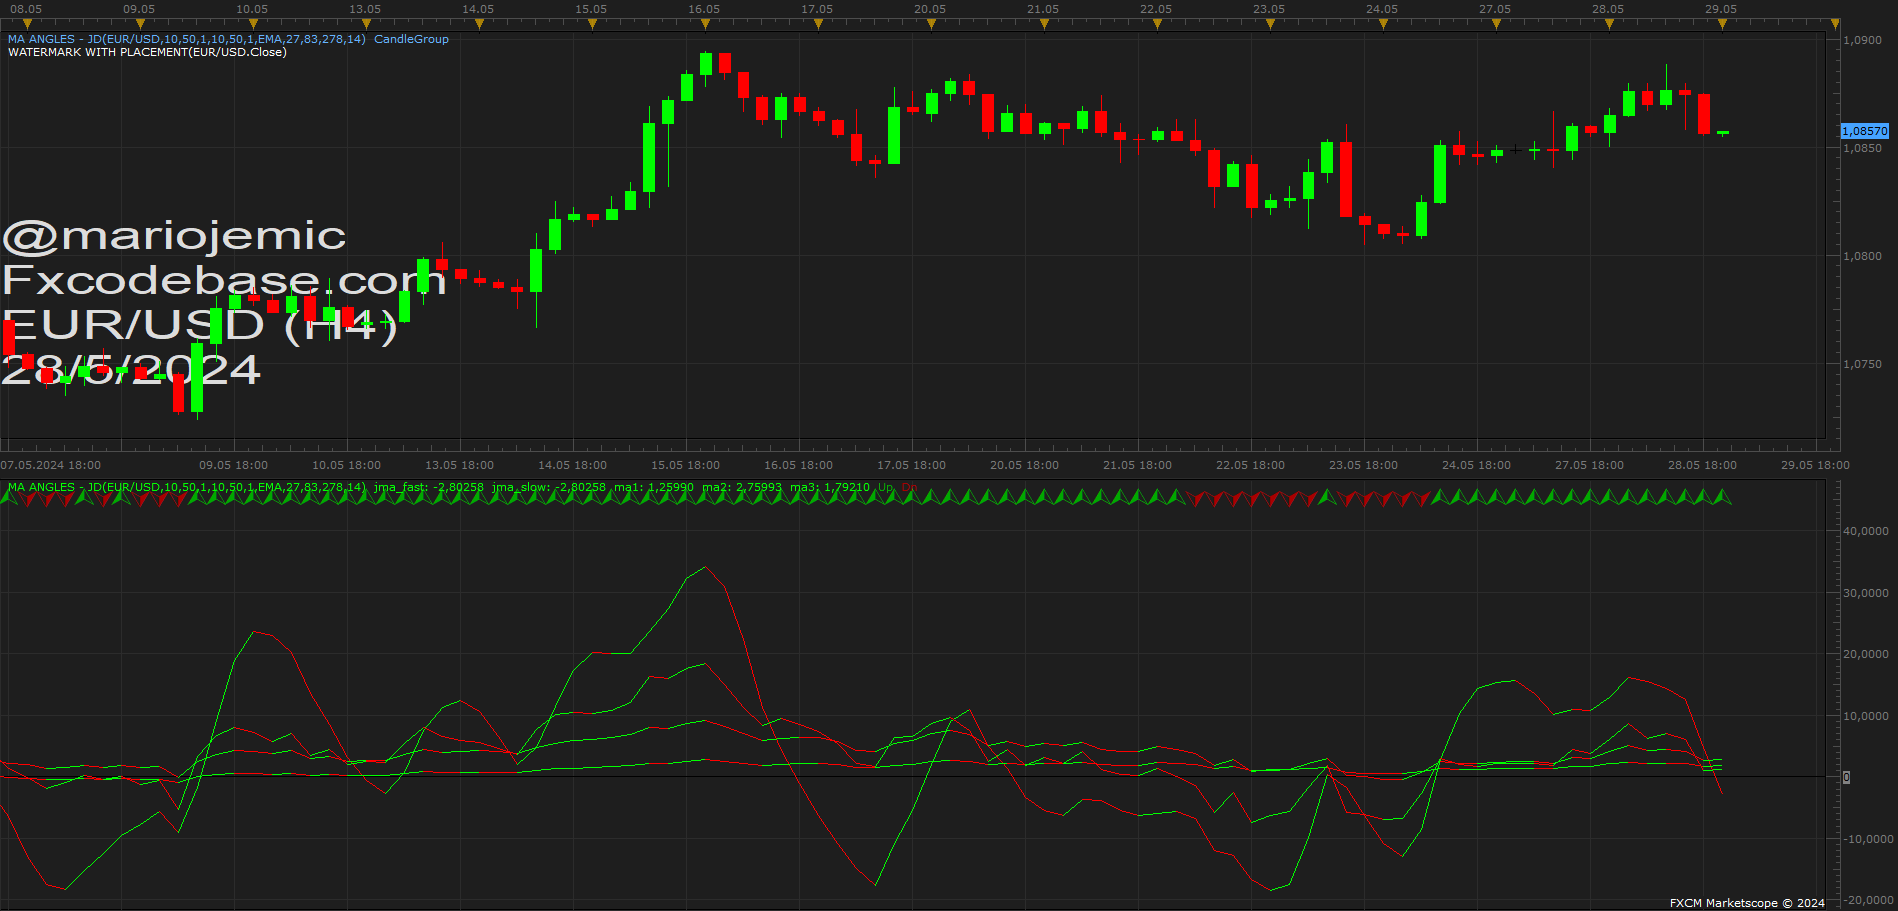1898x911 pixels.
Task: Click the yellow day marker under 24.05
Action: pos(1383,23)
